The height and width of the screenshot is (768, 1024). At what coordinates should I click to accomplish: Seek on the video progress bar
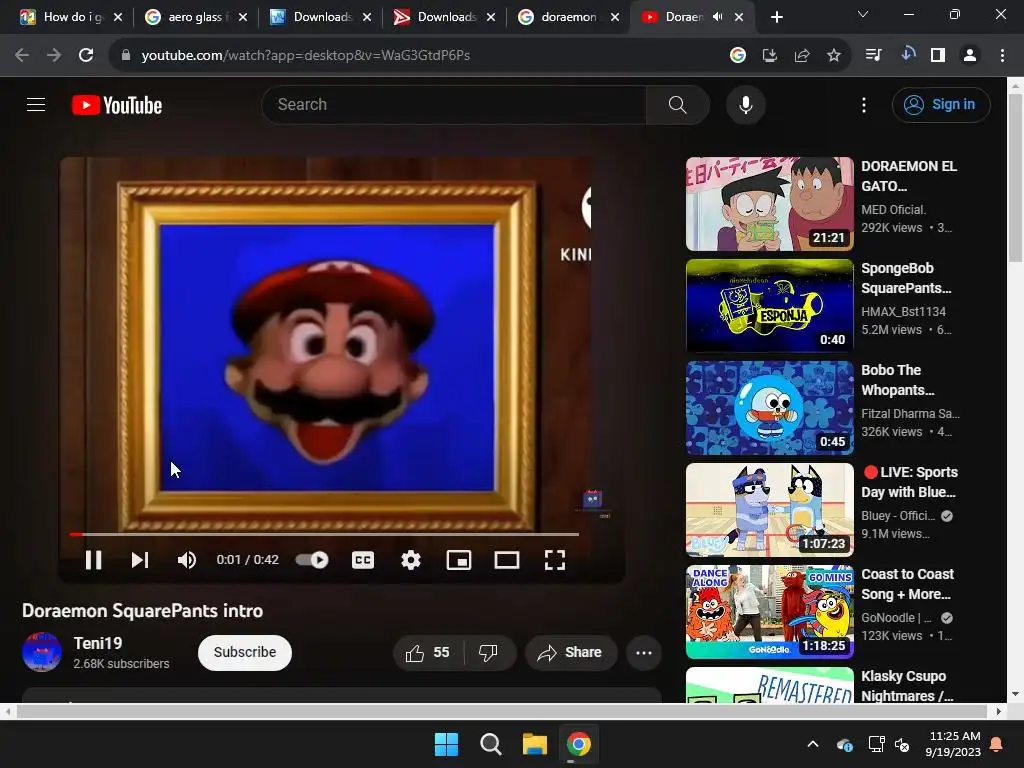324,534
